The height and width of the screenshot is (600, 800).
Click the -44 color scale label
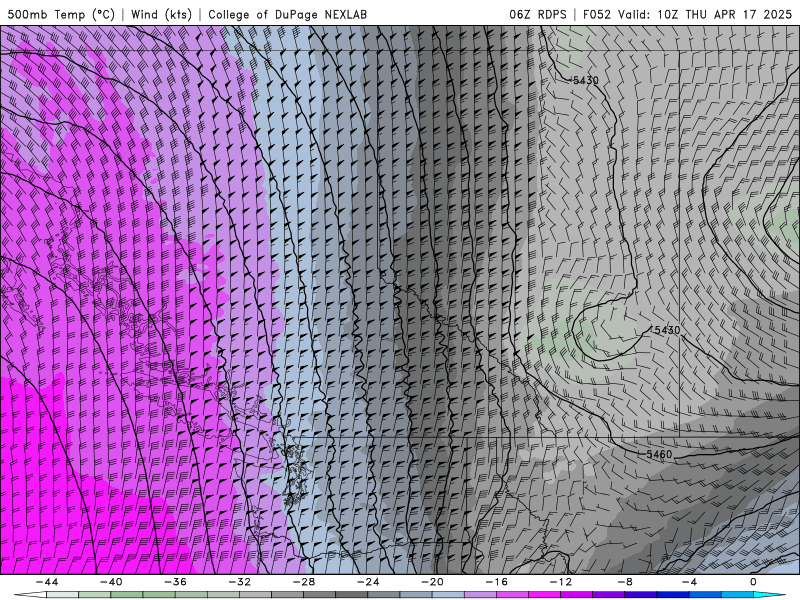coord(47,582)
